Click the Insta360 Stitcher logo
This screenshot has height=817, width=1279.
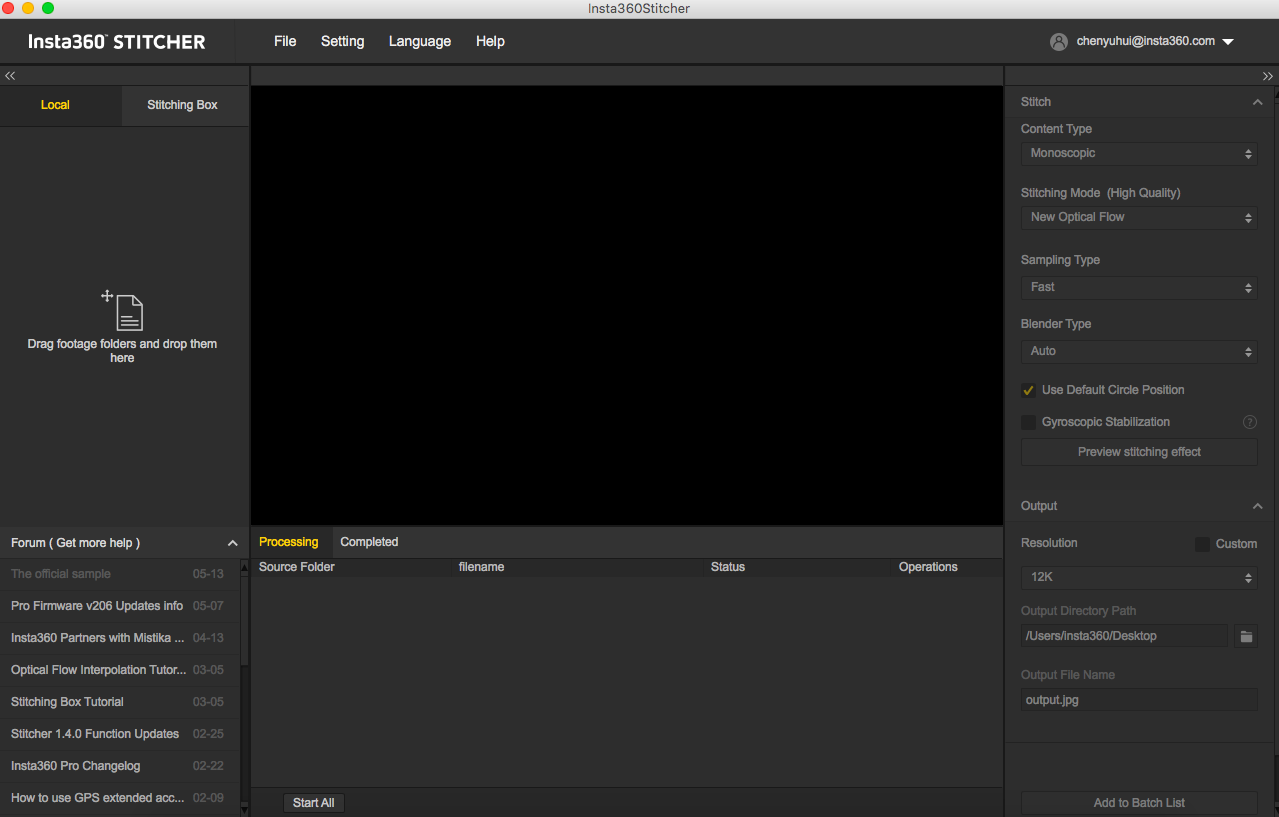tap(116, 42)
